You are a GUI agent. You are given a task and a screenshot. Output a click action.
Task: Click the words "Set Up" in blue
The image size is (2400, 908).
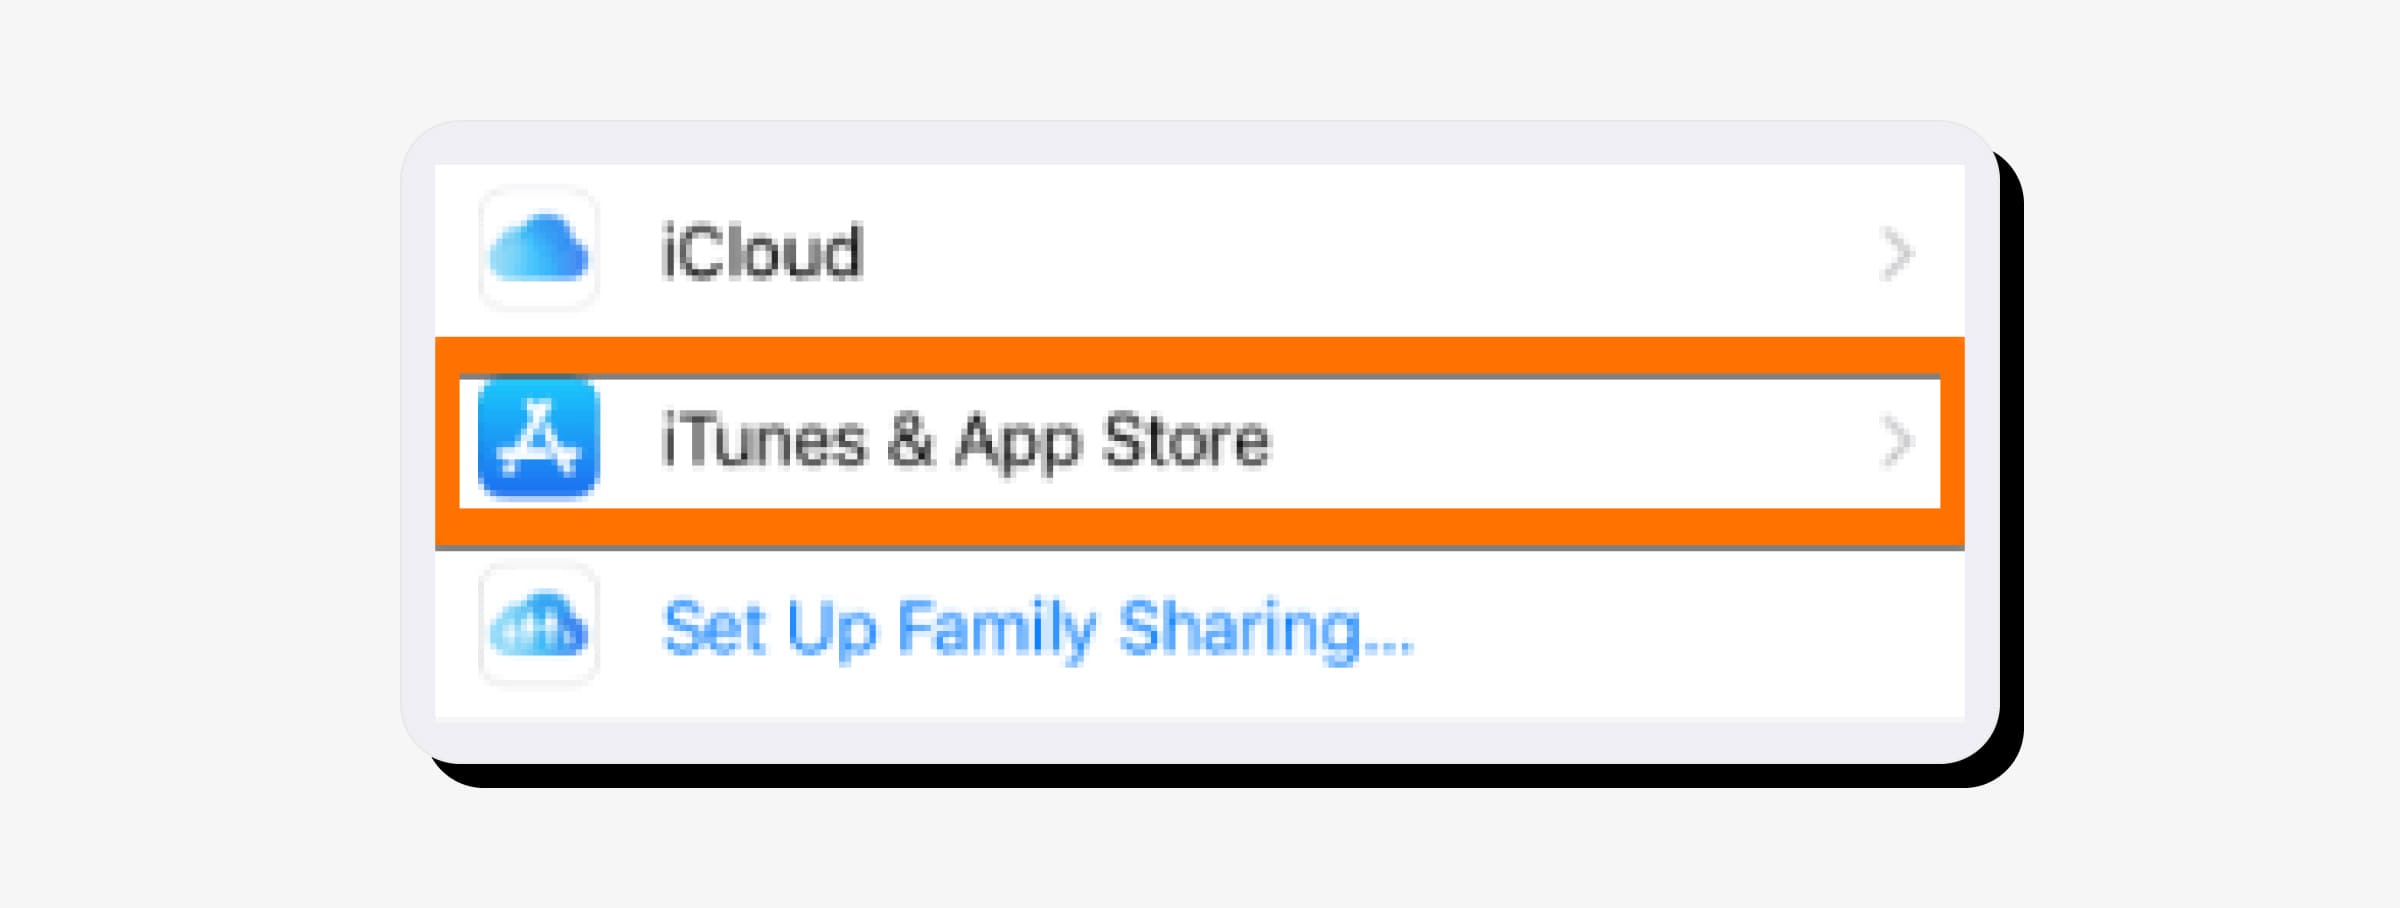point(769,630)
